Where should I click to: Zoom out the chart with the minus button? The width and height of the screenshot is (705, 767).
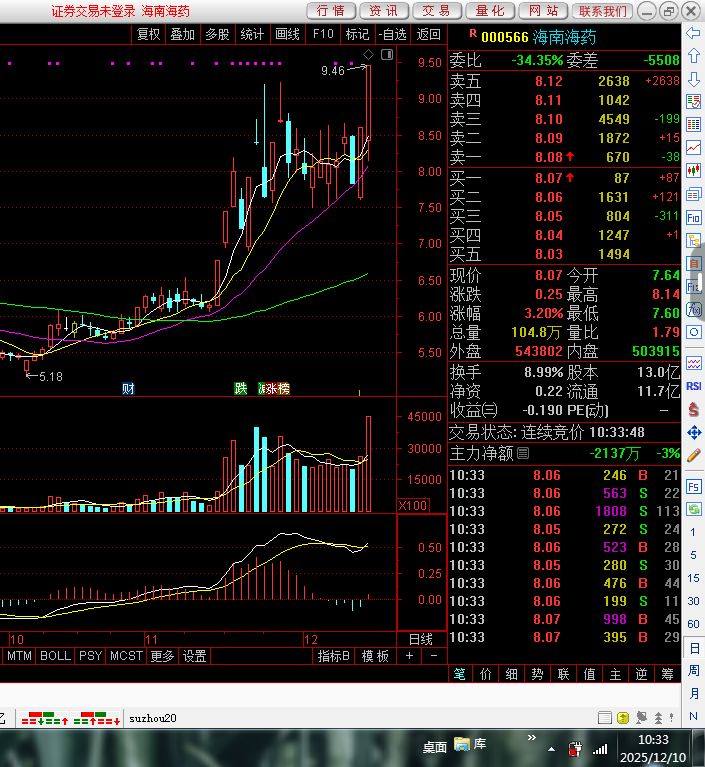point(433,656)
